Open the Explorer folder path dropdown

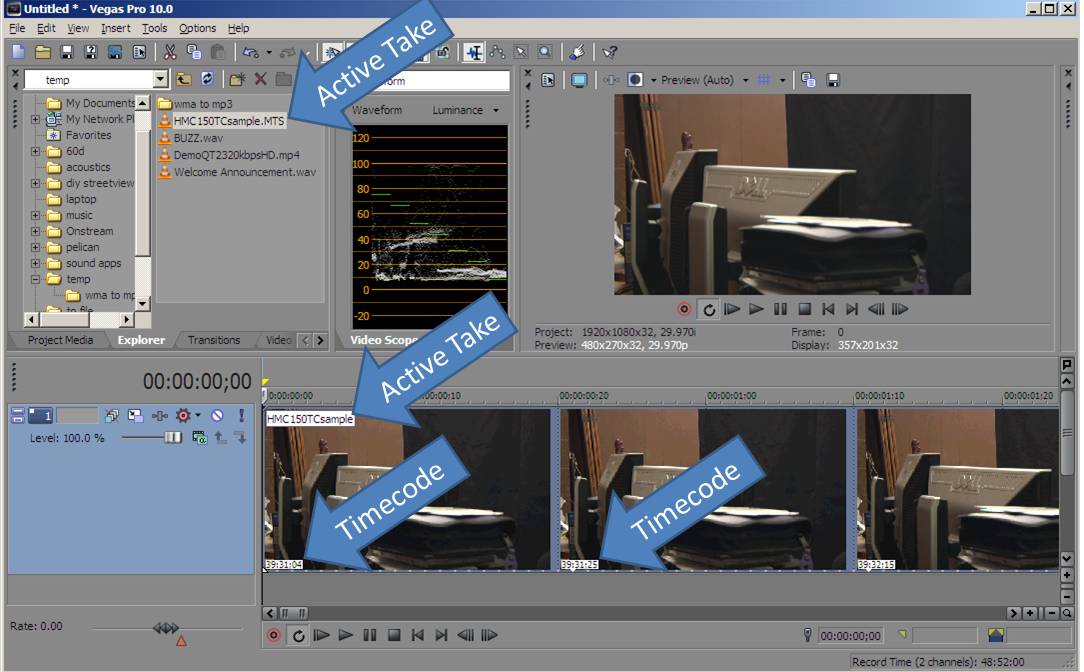(161, 79)
